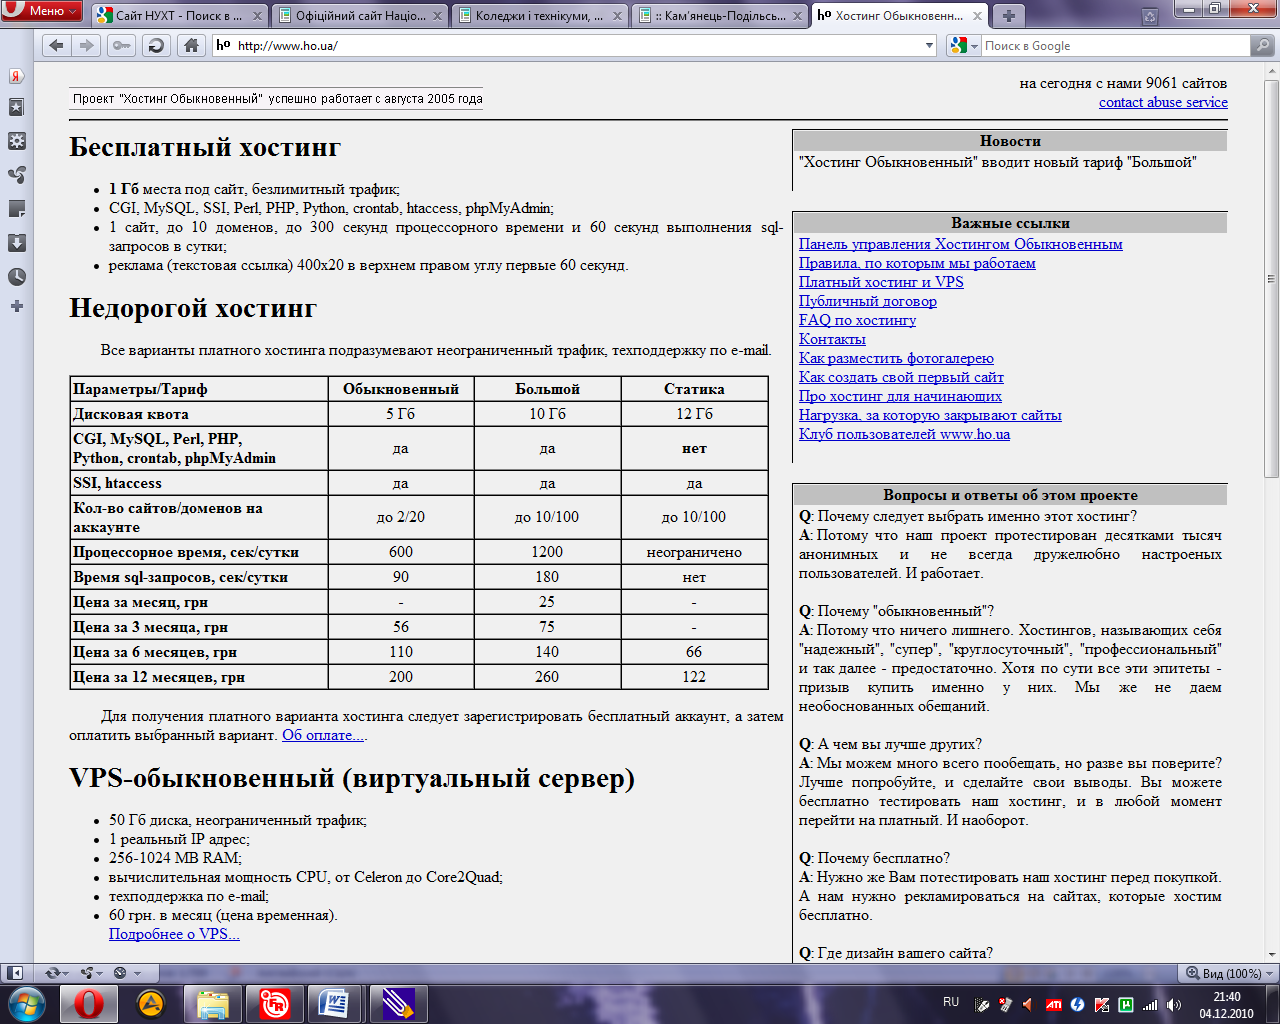The image size is (1280, 1024).
Task: Open 'Про хостинг для начинающих' link
Action: click(900, 396)
